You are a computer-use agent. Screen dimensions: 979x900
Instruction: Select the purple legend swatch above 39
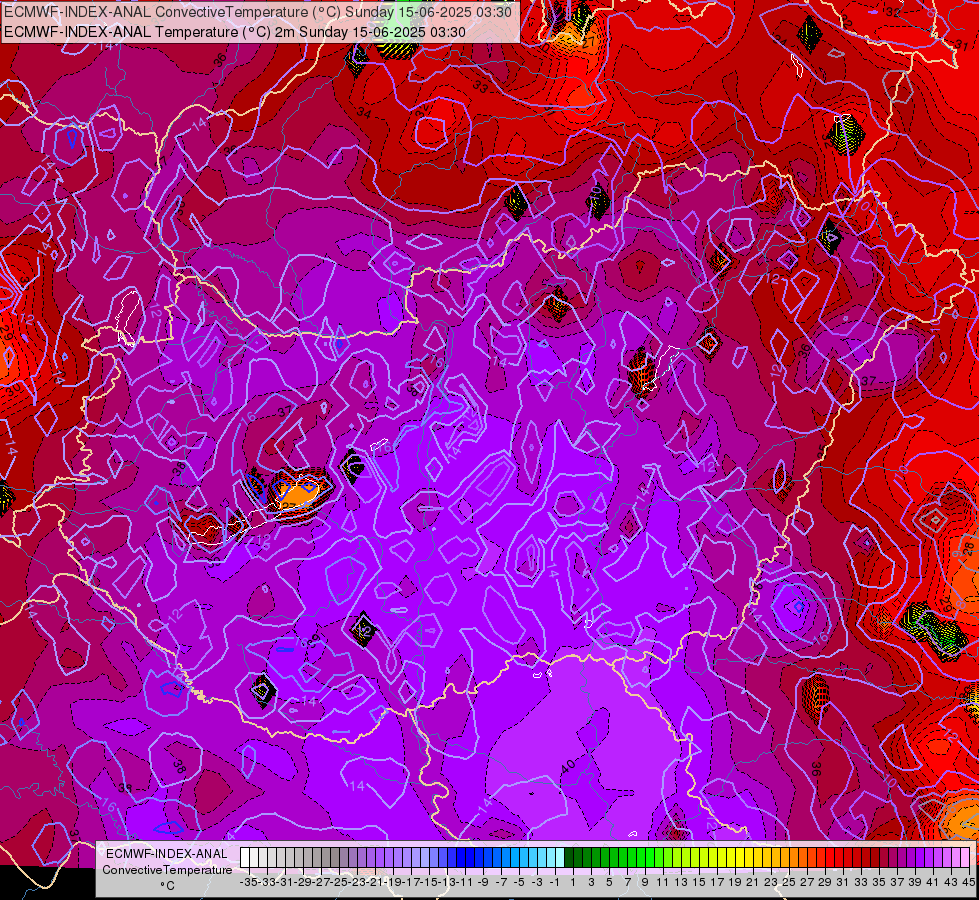tap(911, 857)
